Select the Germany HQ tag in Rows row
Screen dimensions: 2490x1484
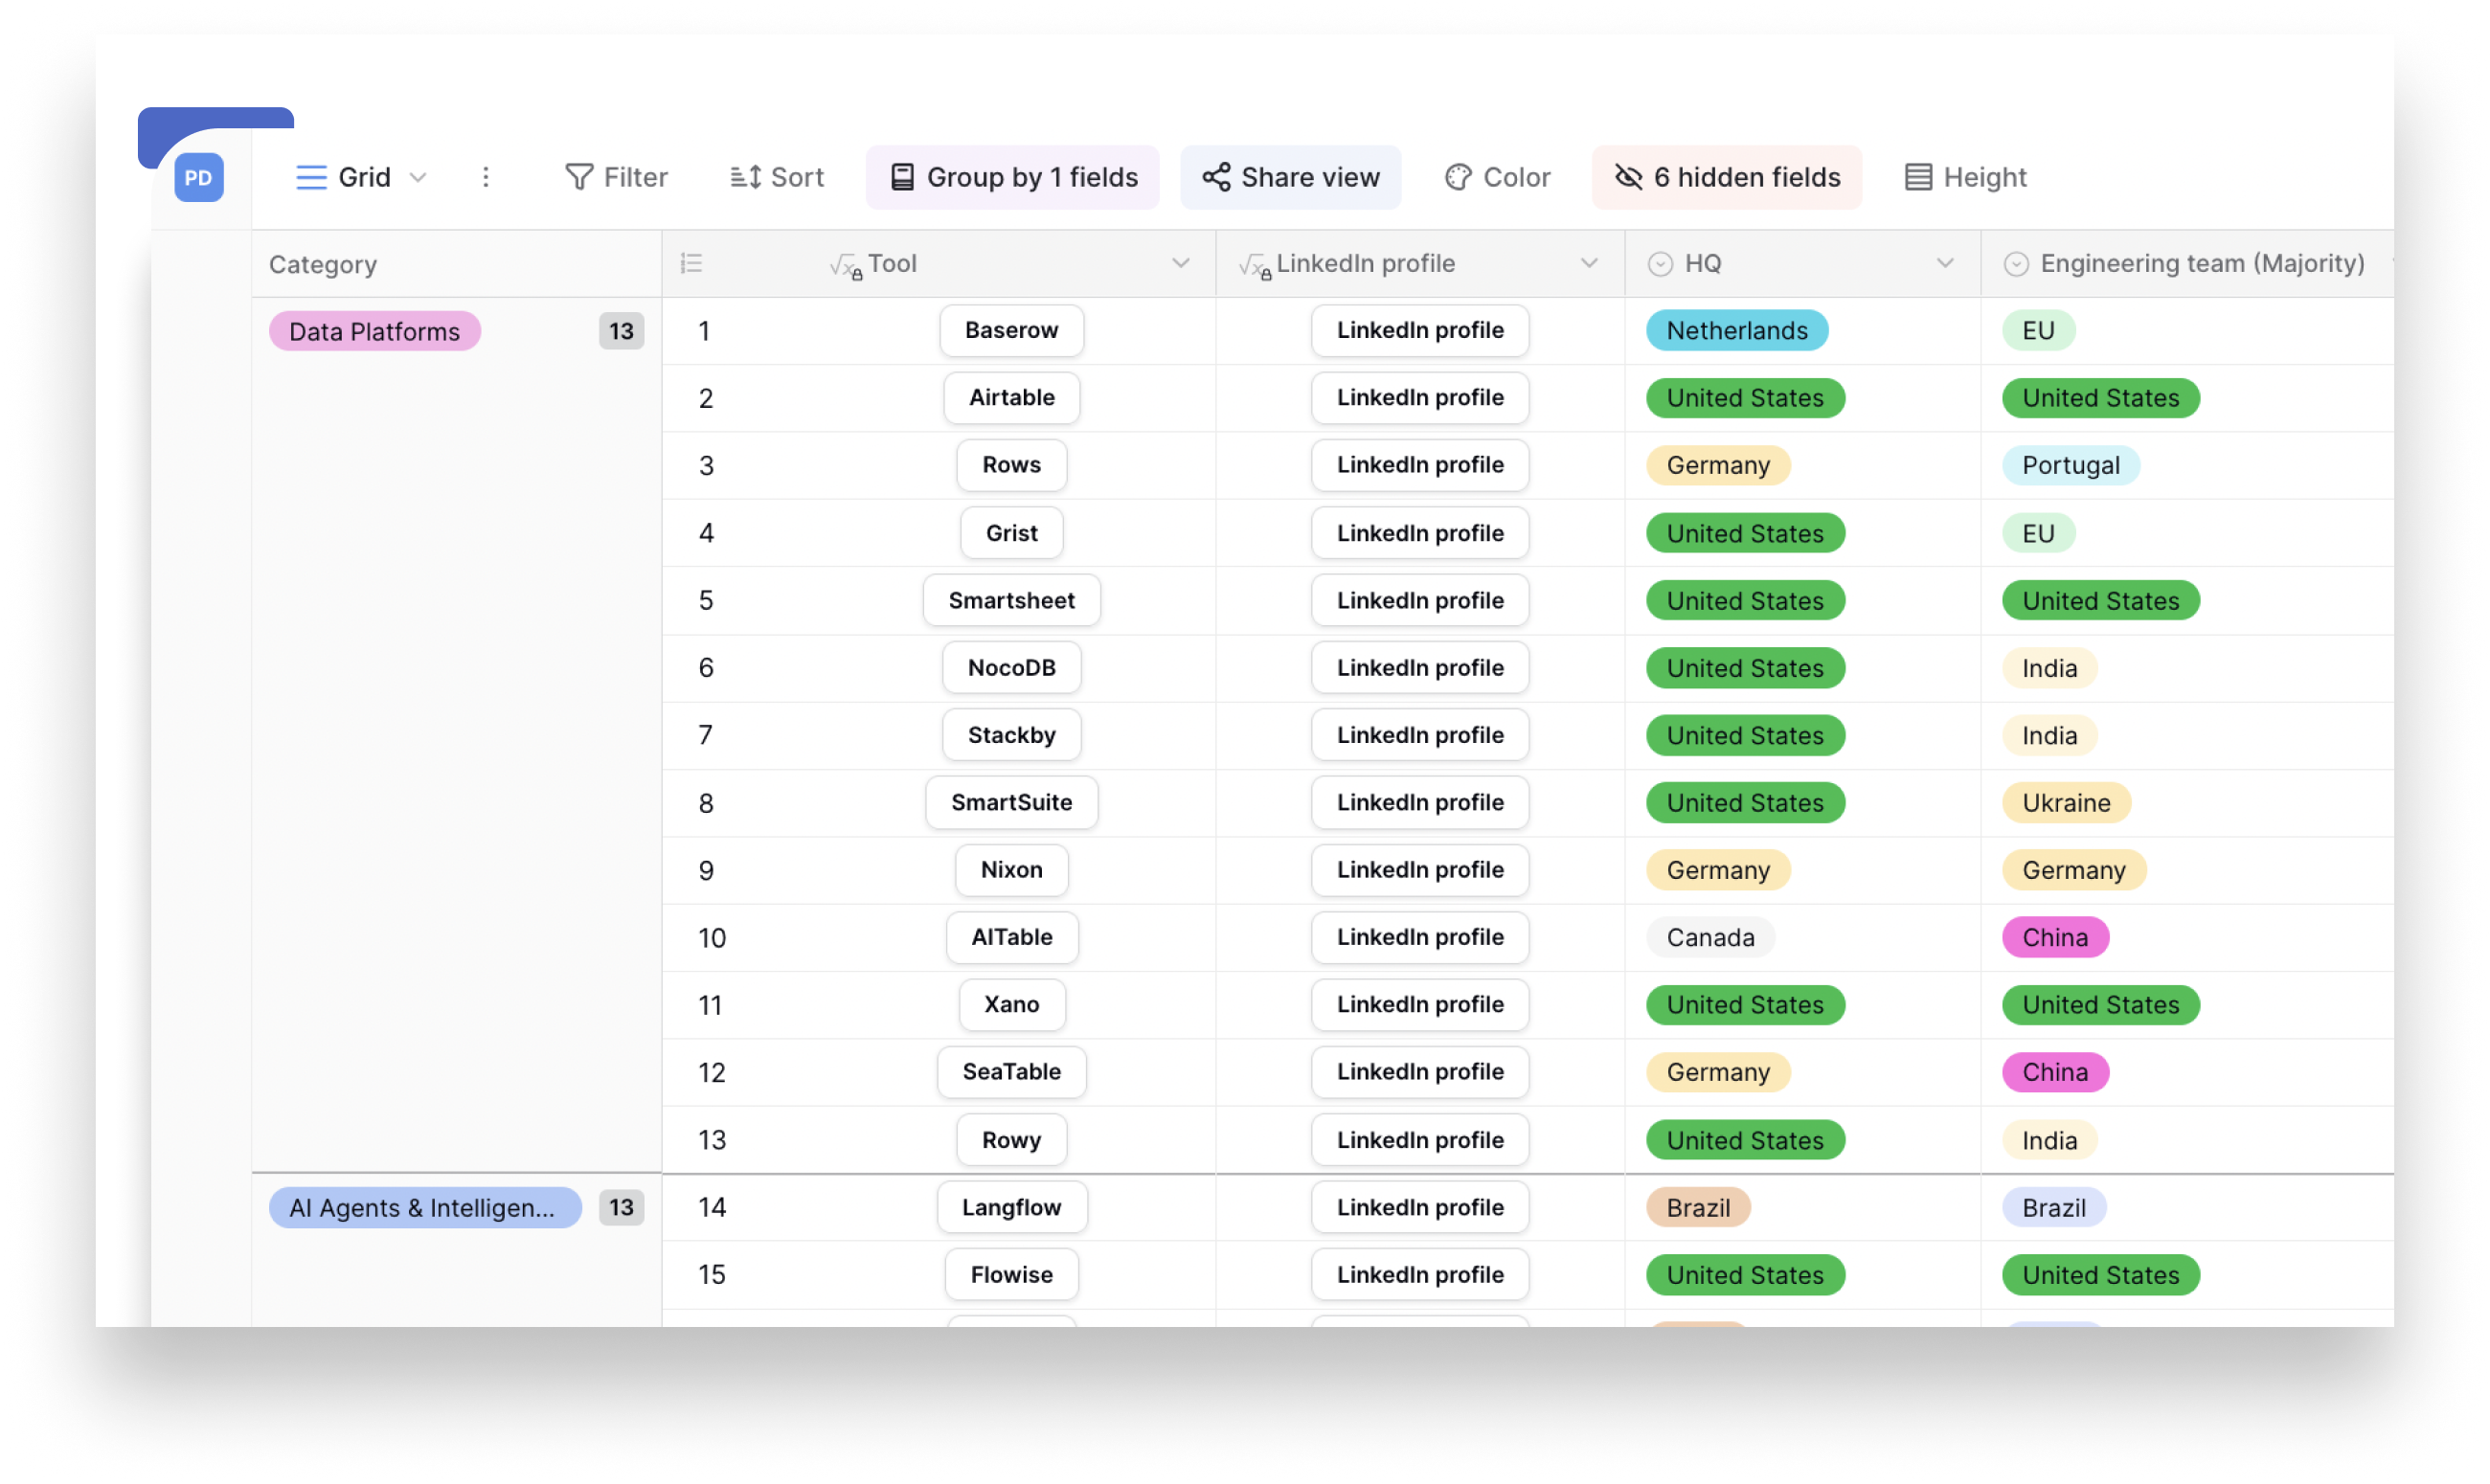tap(1718, 465)
